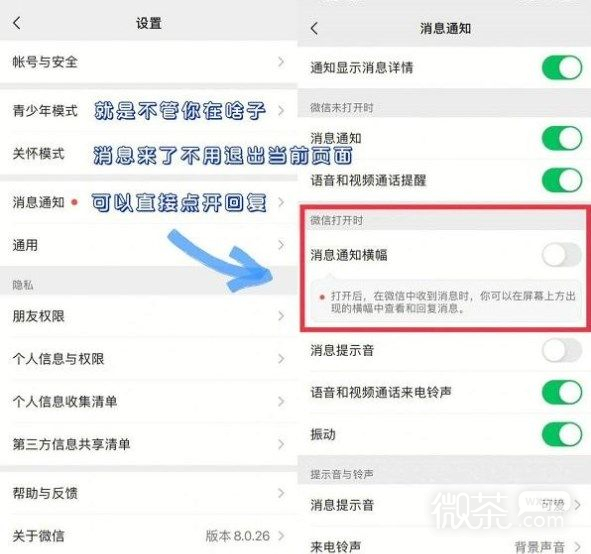
Task: Click chevron on 来电铃声 row
Action: (577, 546)
